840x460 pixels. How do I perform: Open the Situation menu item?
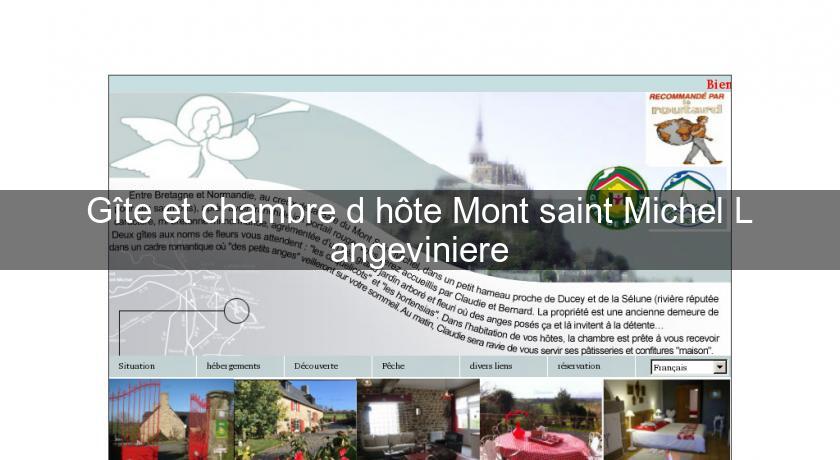click(x=137, y=366)
